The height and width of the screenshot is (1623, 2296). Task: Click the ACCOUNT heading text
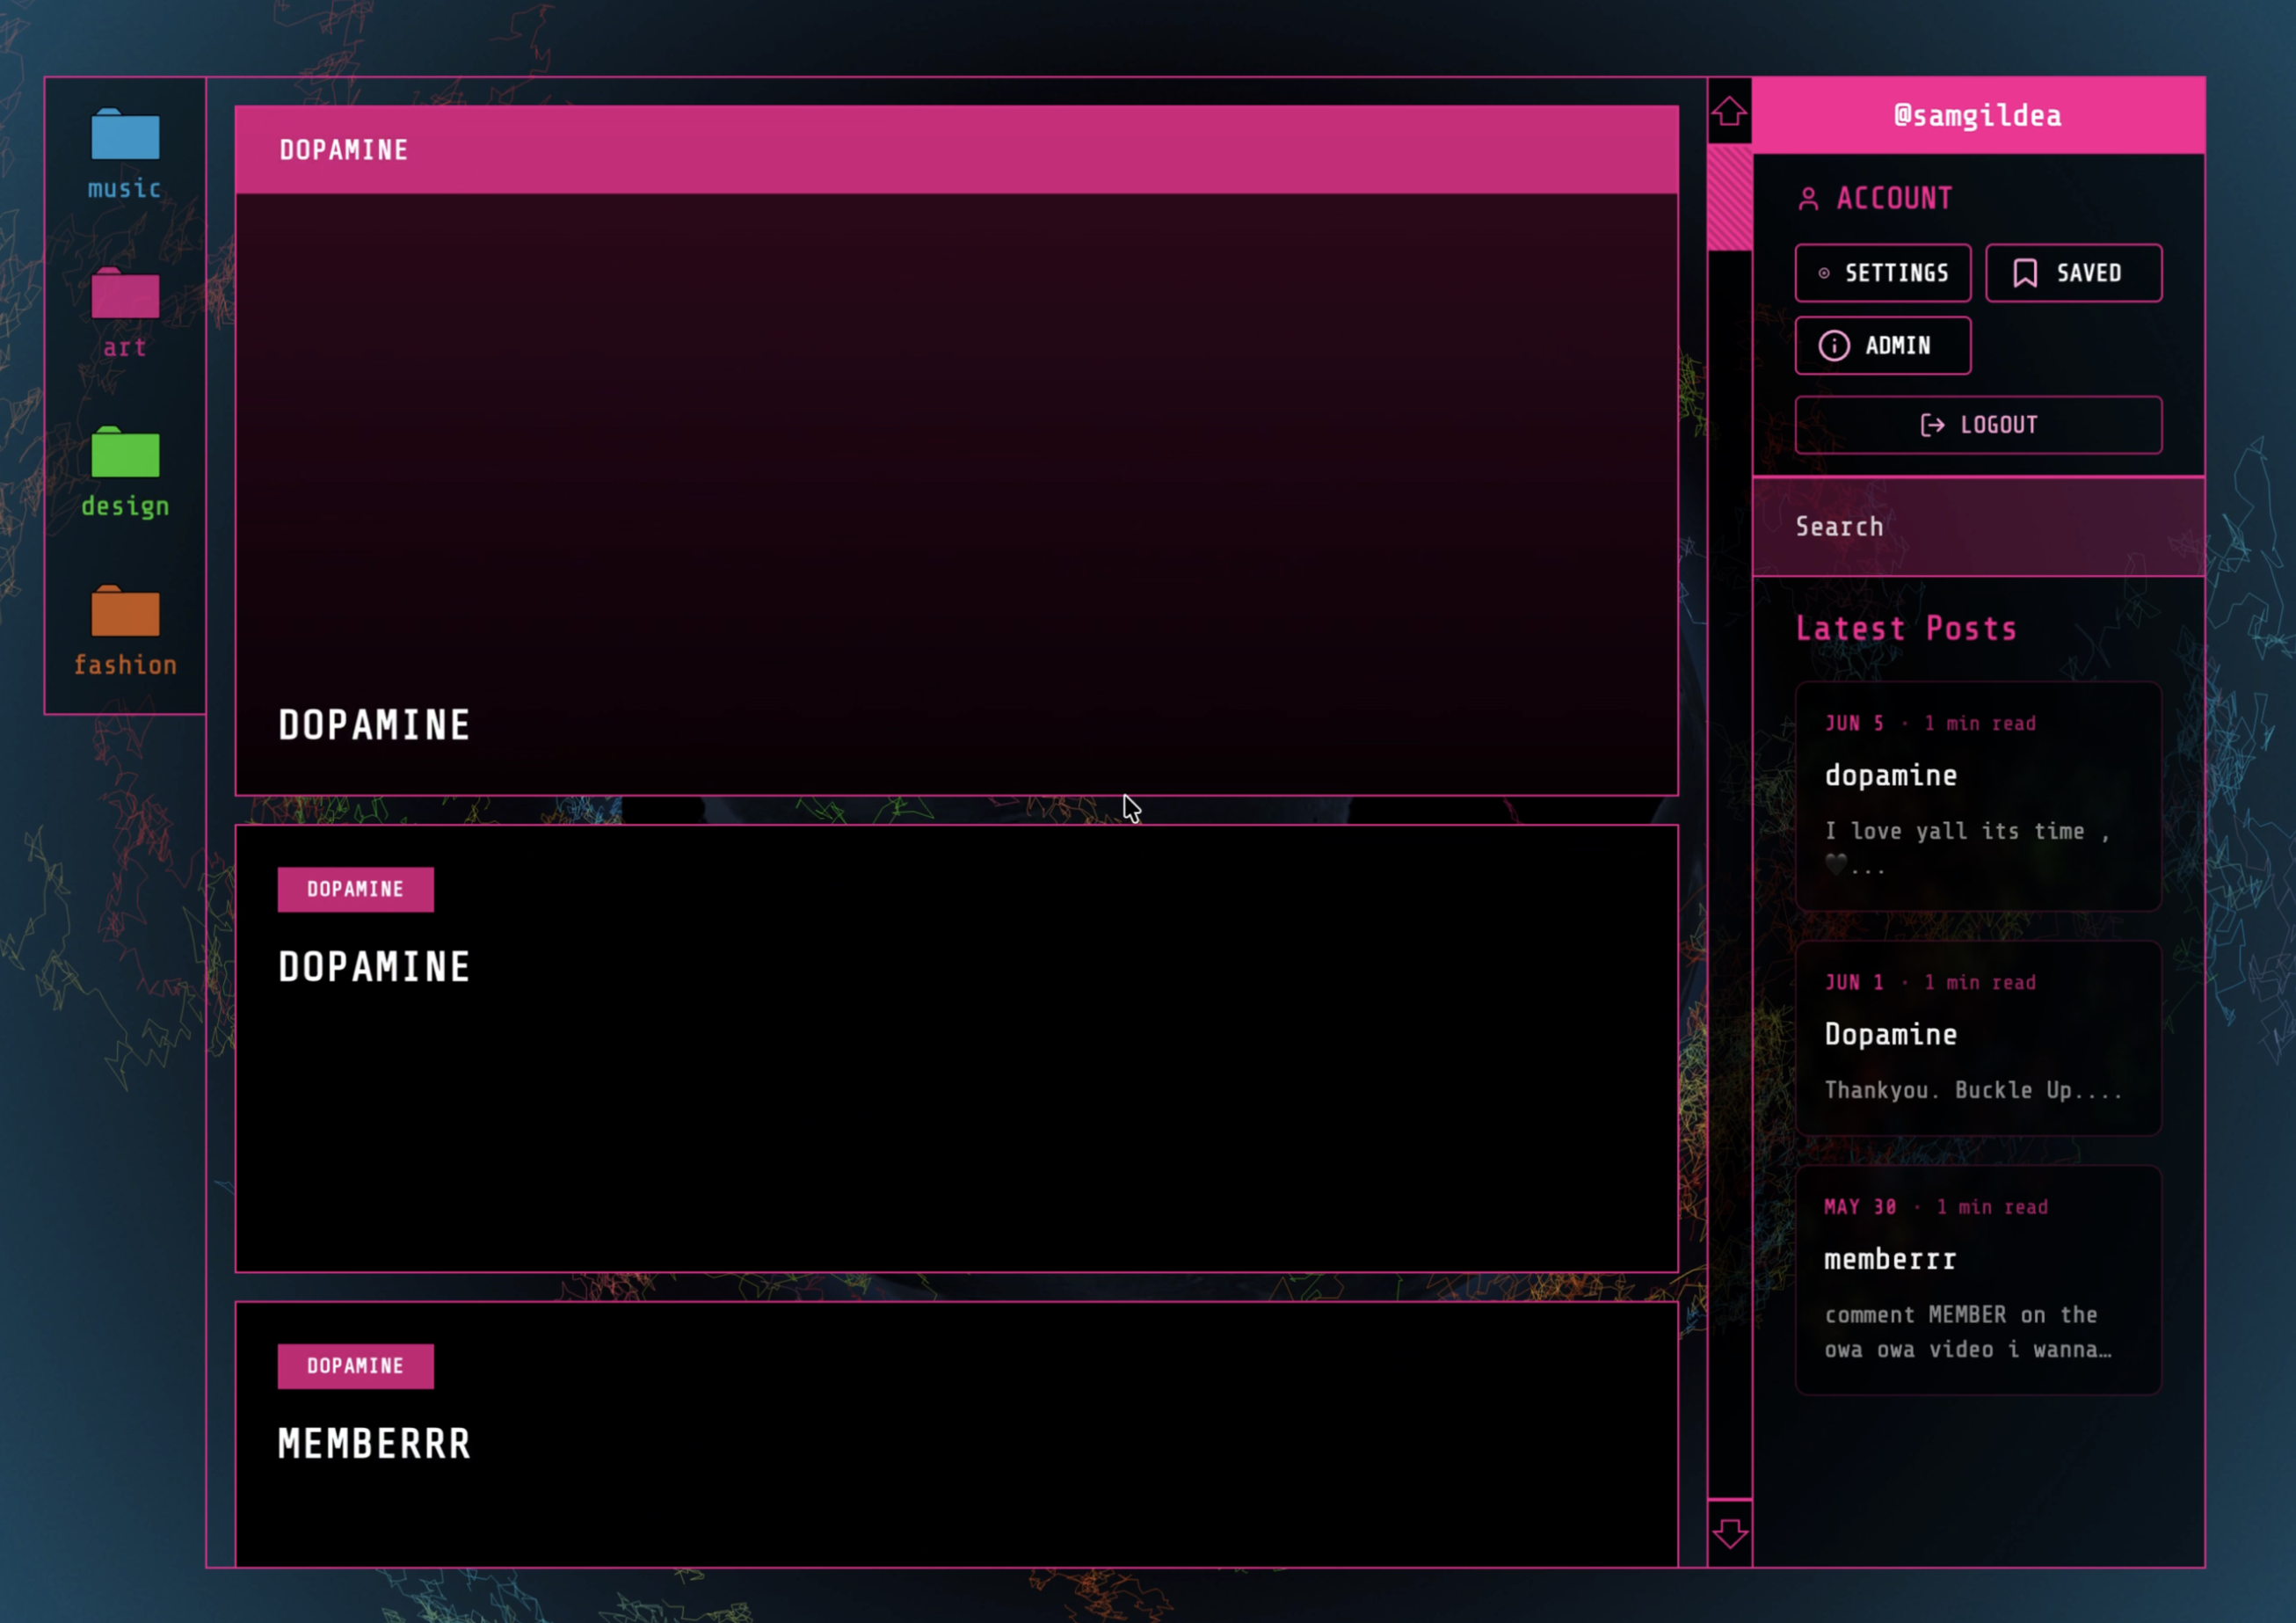click(x=1894, y=199)
